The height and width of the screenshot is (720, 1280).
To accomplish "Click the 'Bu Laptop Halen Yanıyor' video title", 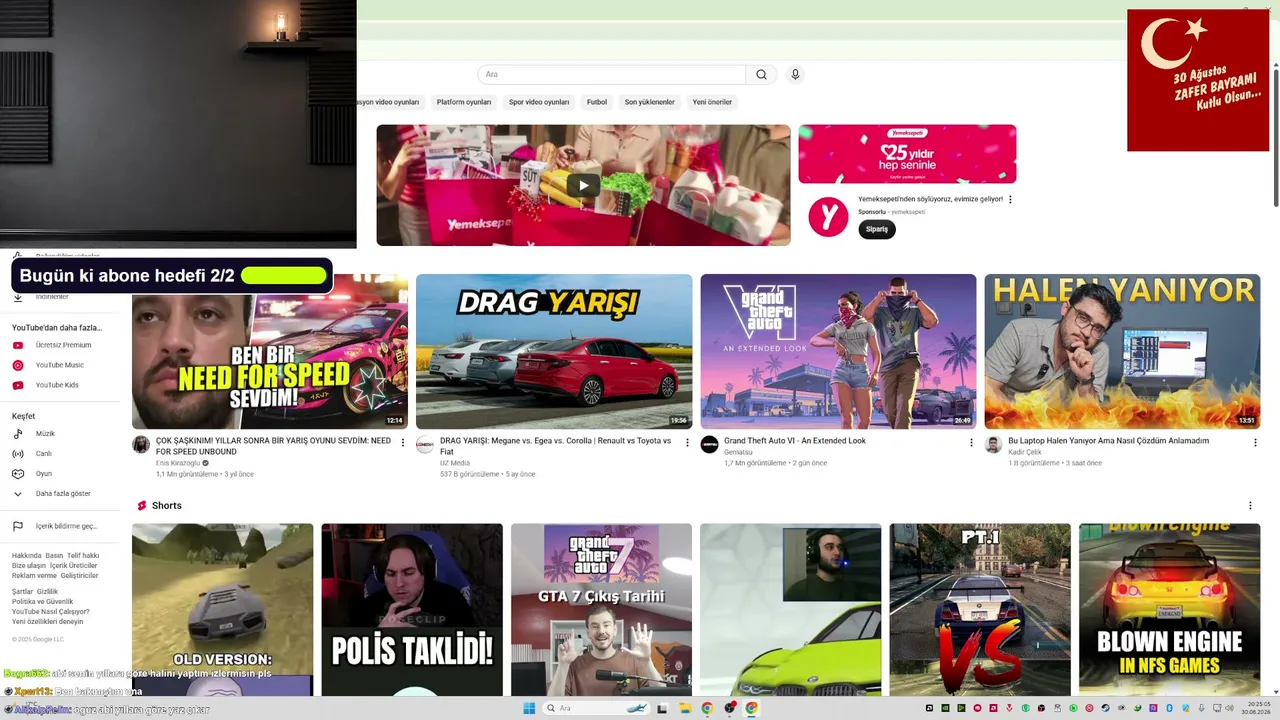I will (x=1108, y=441).
